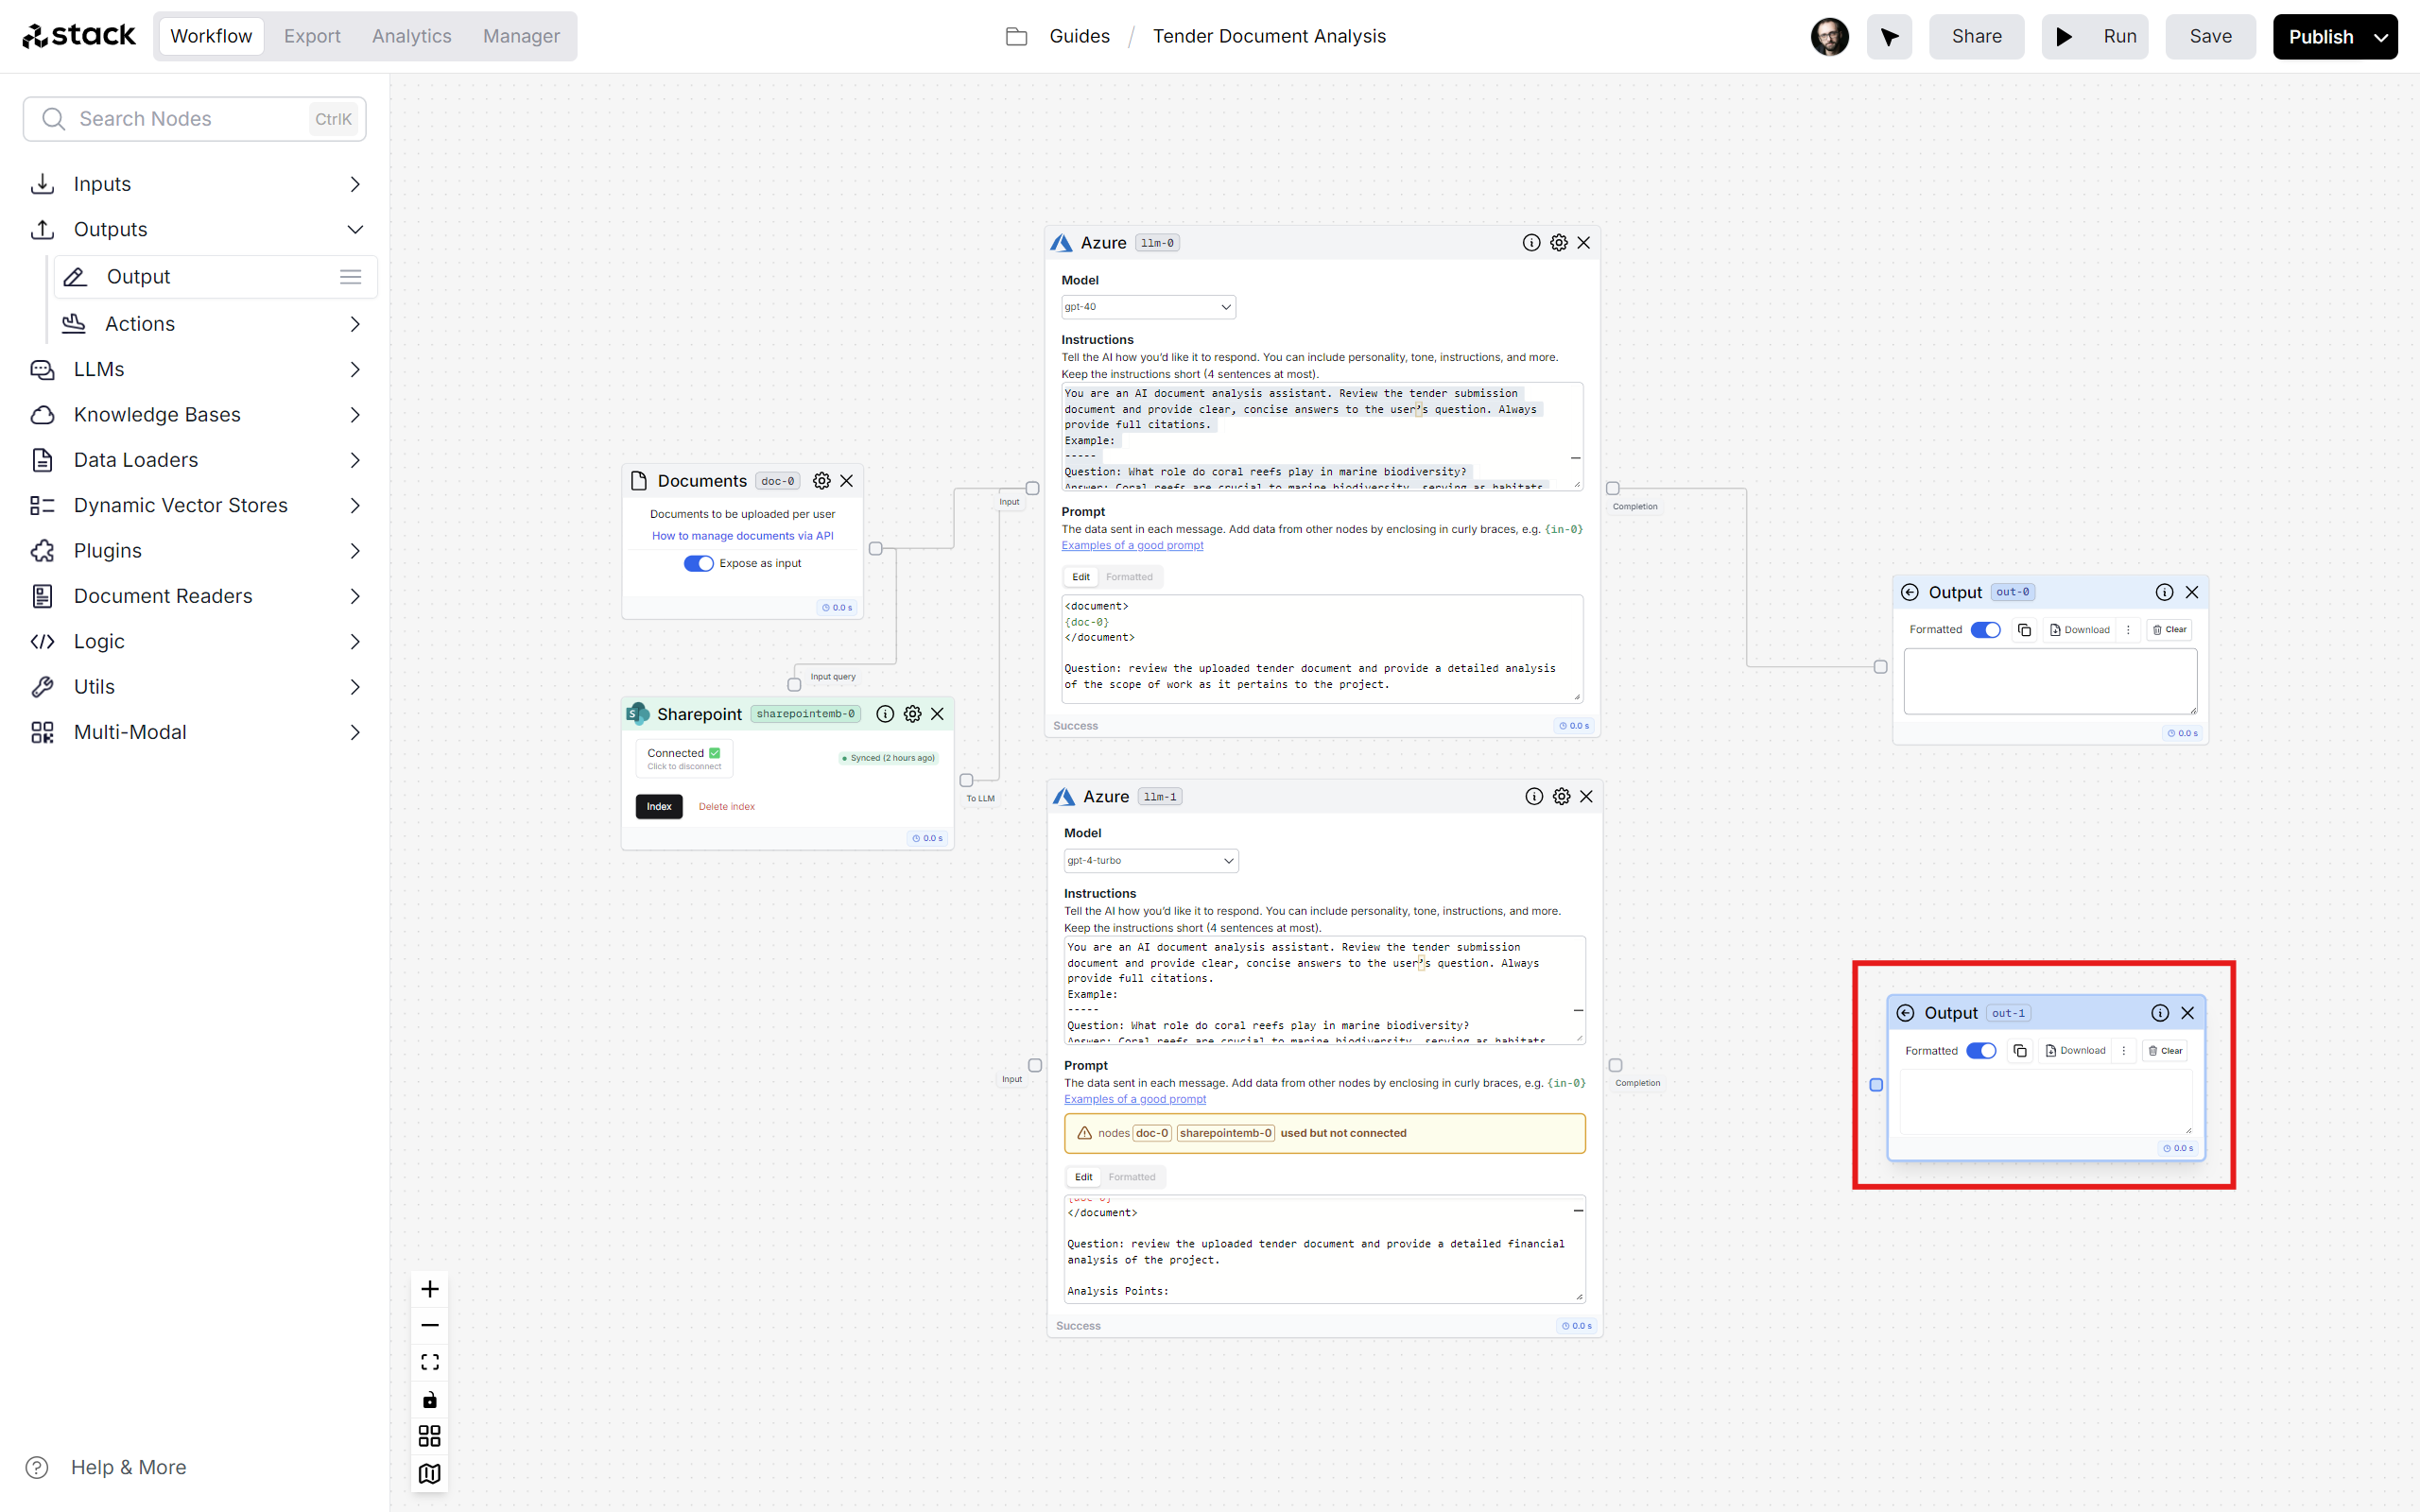This screenshot has height=1512, width=2420.
Task: Show the minimap with map icon
Action: click(430, 1474)
